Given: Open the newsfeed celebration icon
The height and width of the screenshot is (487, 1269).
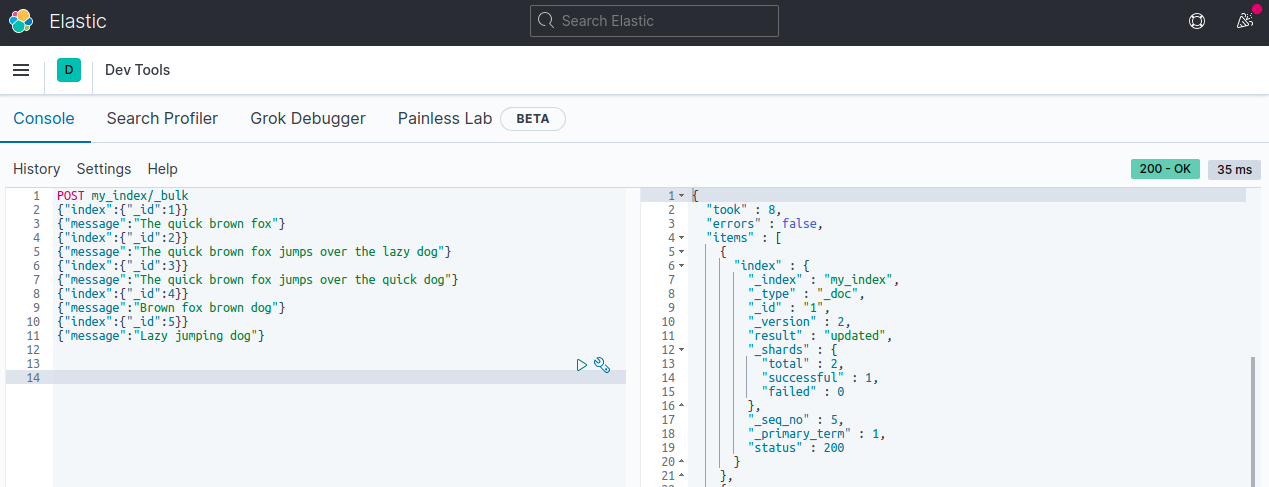Looking at the screenshot, I should [1245, 21].
